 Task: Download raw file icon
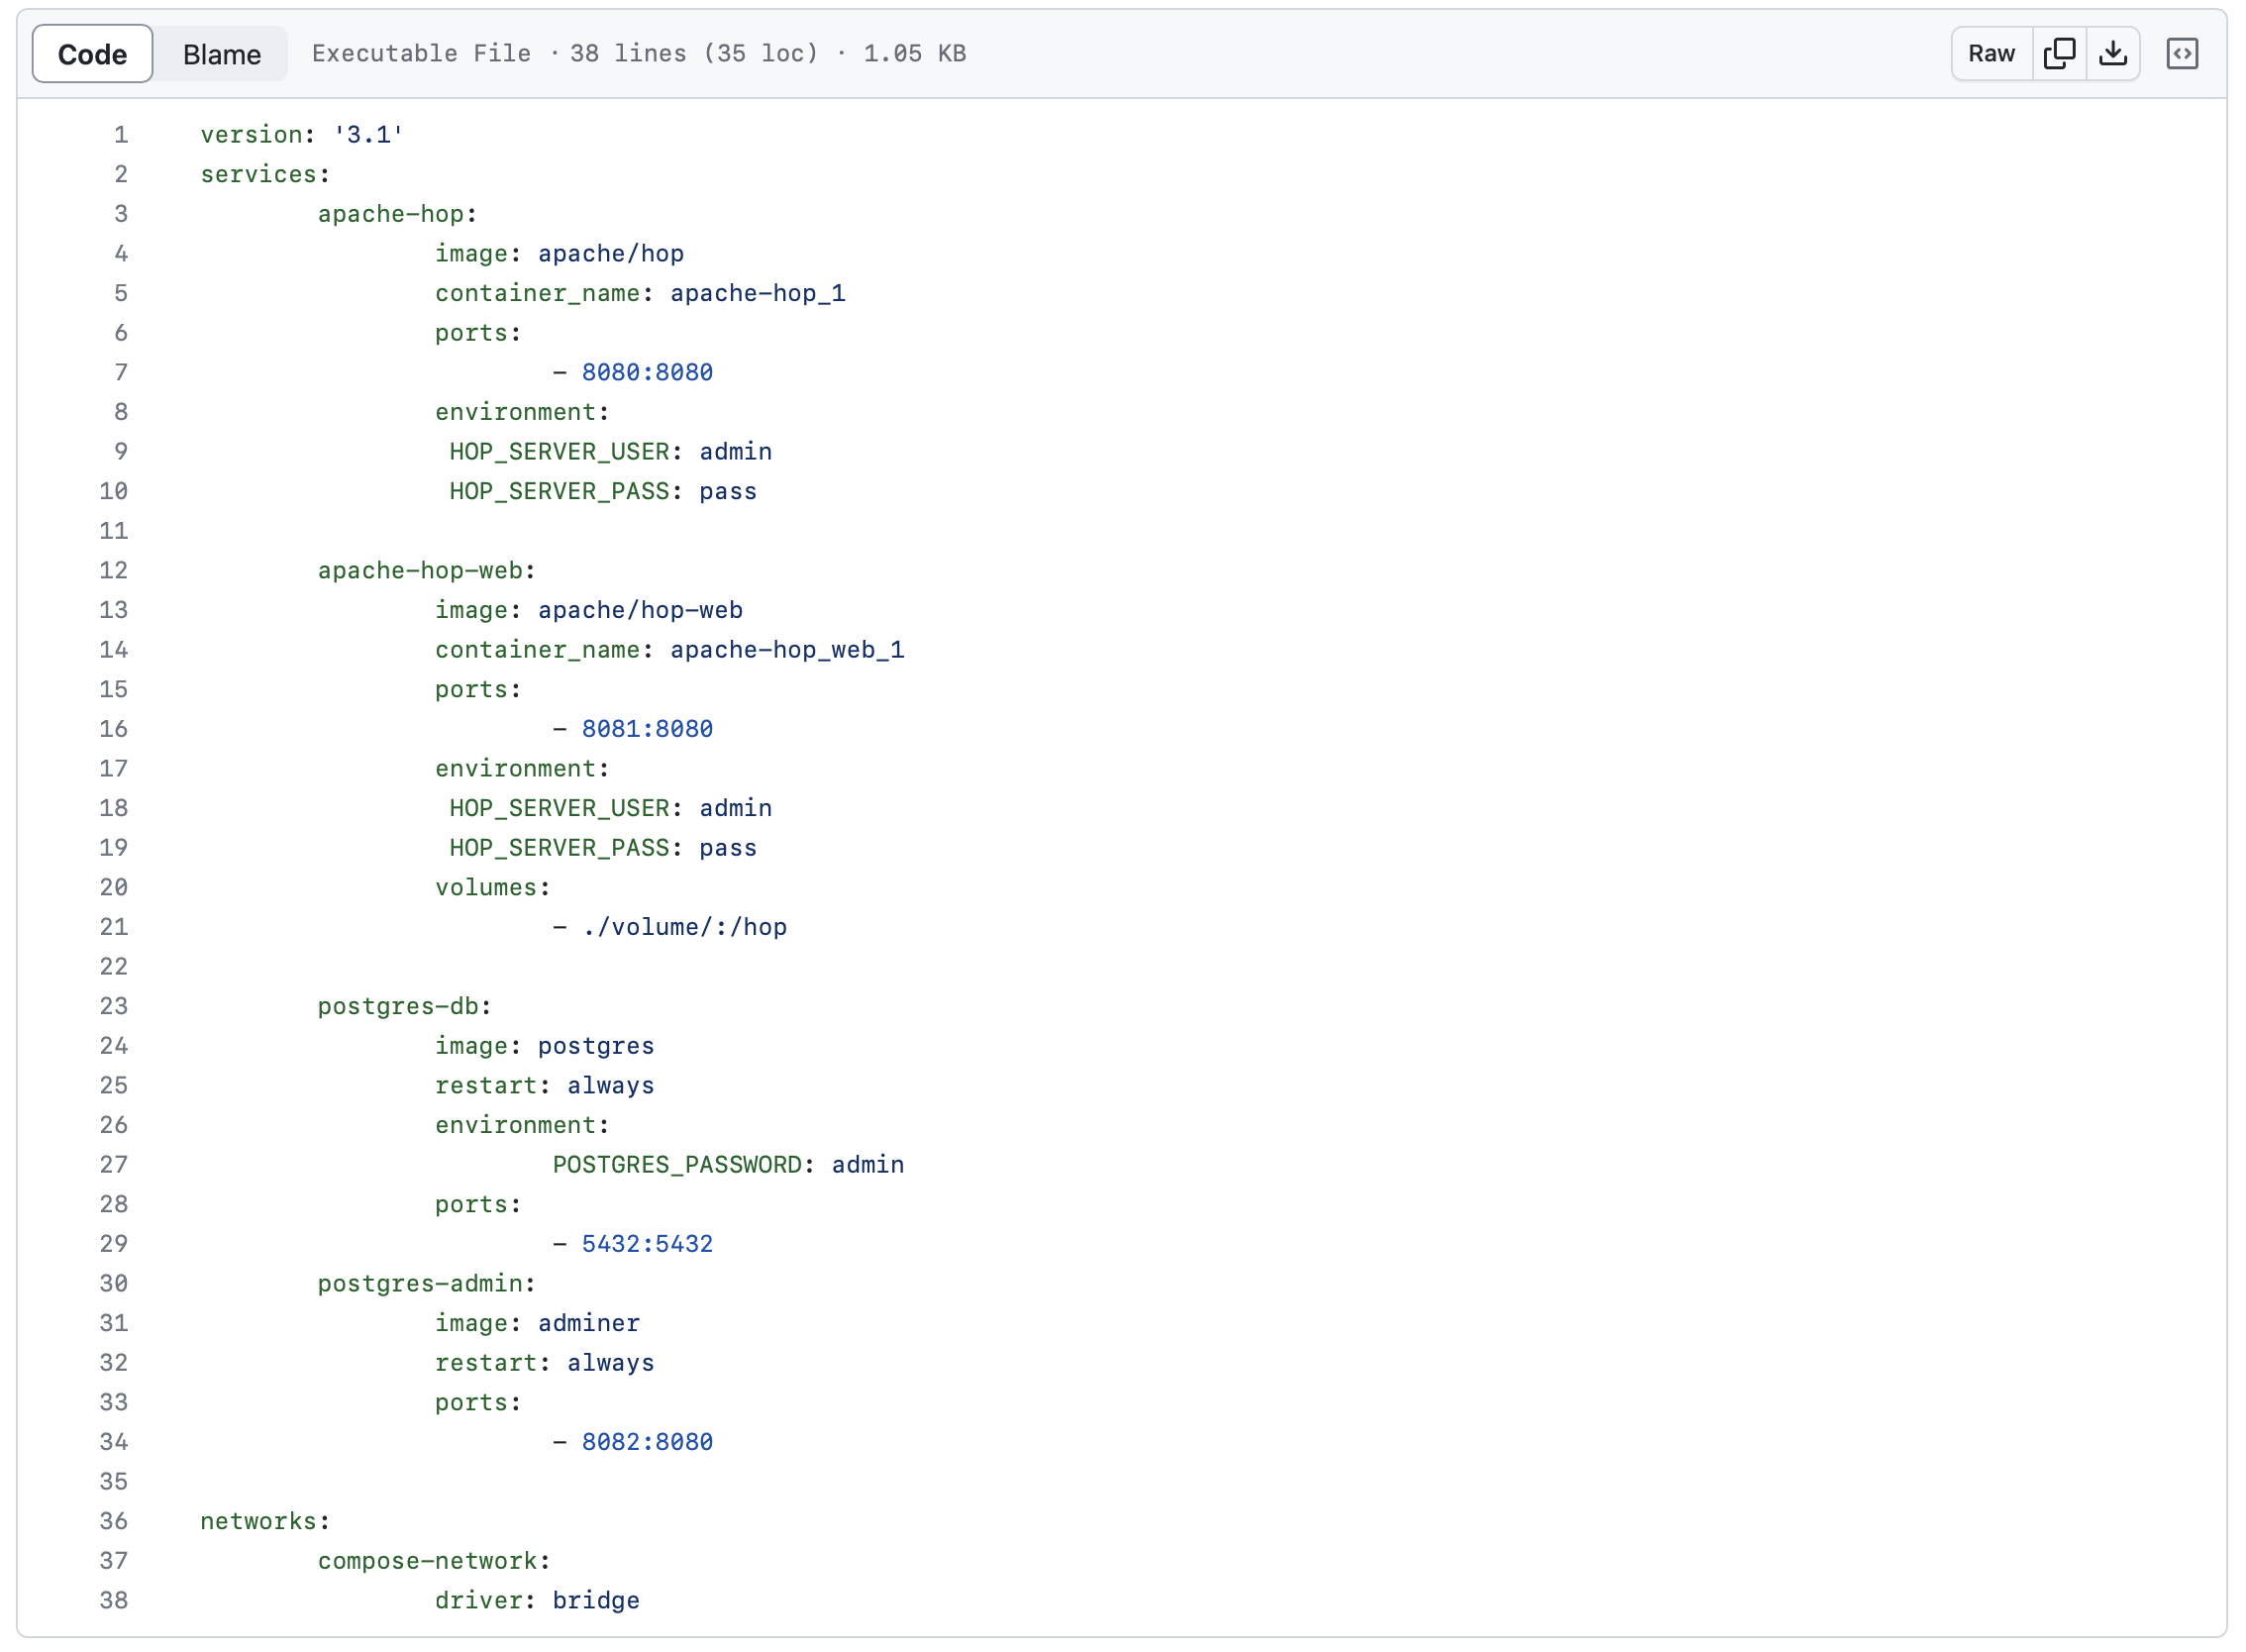coord(2112,53)
